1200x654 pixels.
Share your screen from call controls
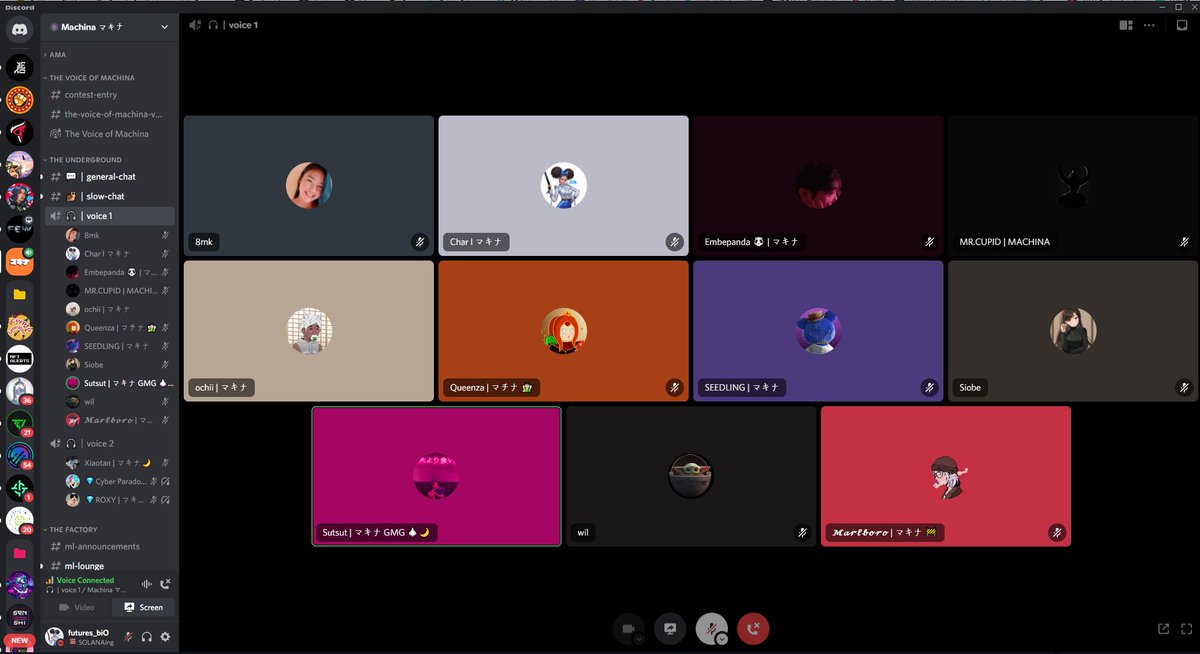coord(670,628)
